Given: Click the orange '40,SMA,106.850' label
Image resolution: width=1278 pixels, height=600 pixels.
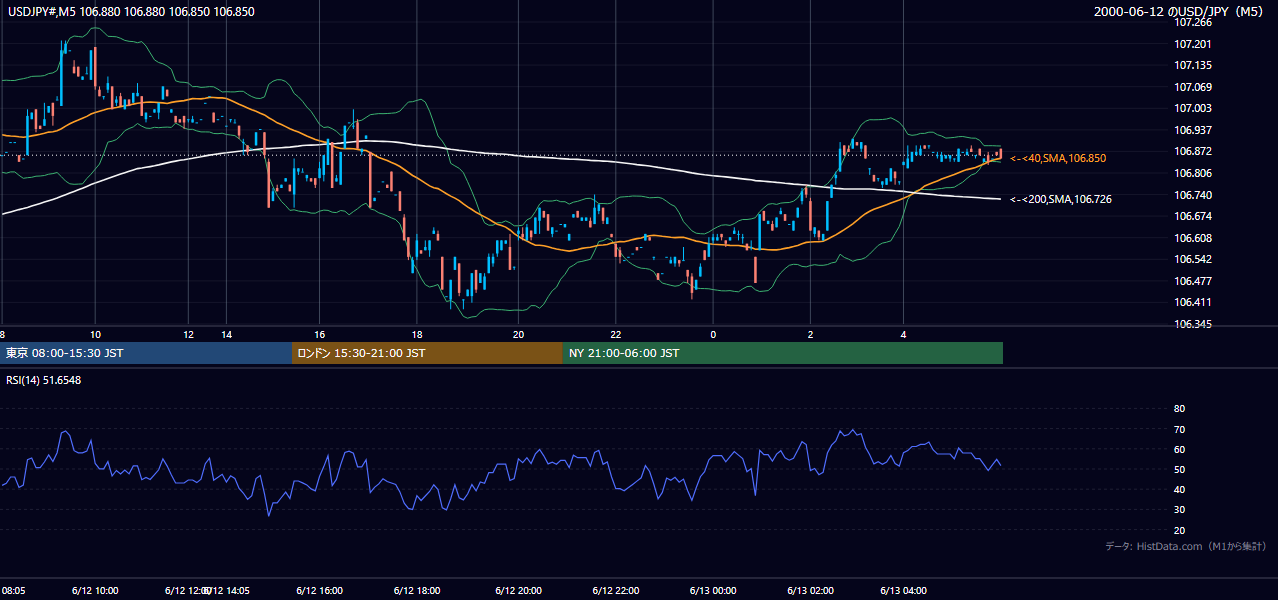Looking at the screenshot, I should pyautogui.click(x=1058, y=158).
